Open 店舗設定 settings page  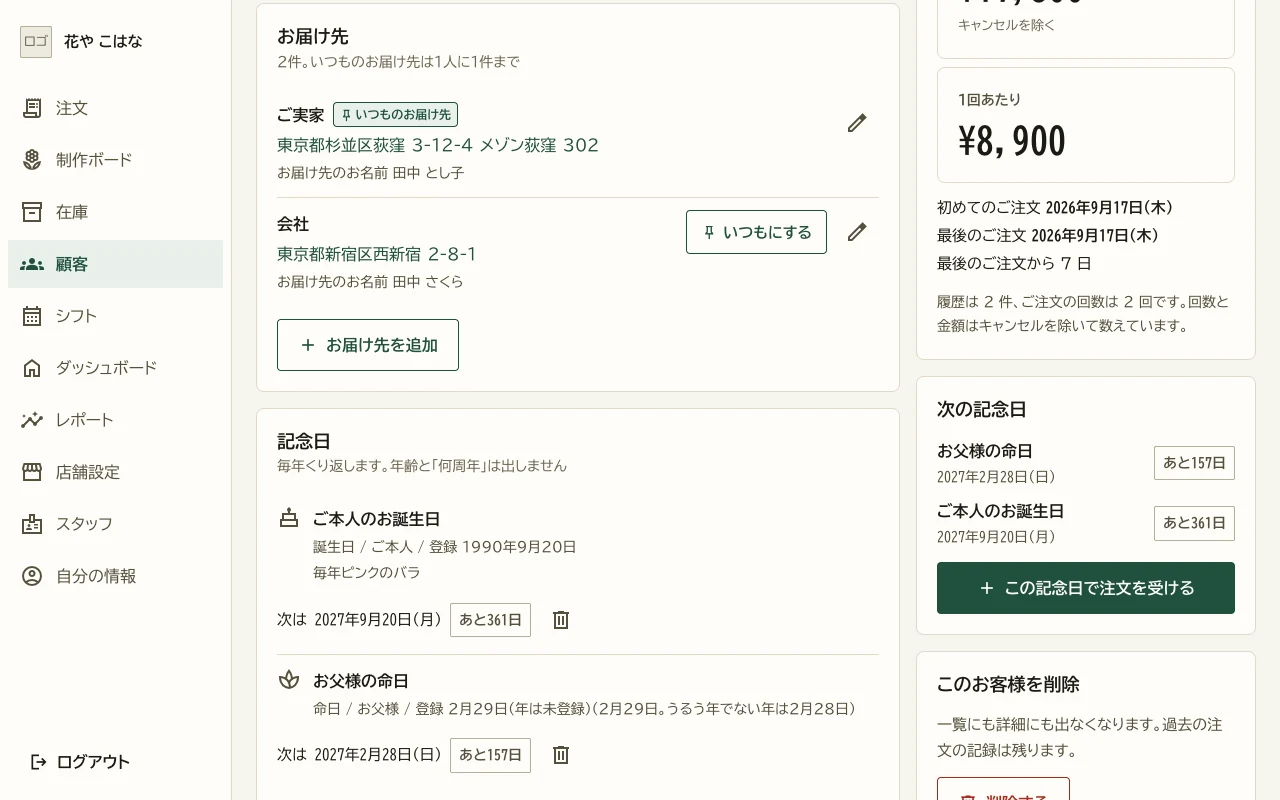click(116, 472)
